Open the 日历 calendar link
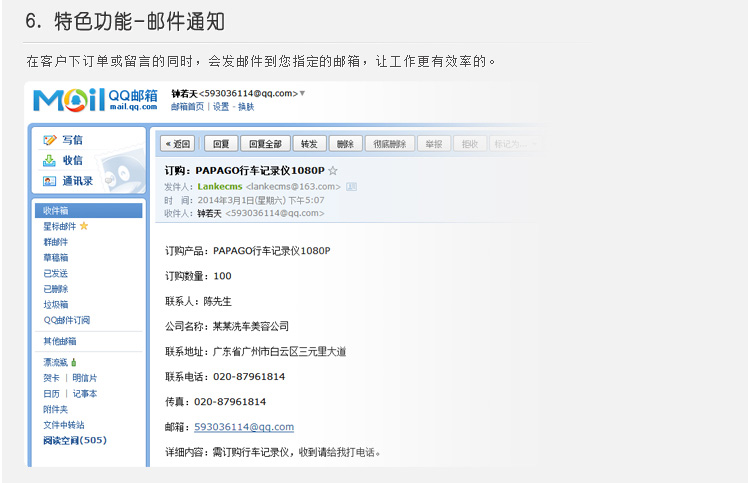Screen dimensions: 750x483 point(52,394)
